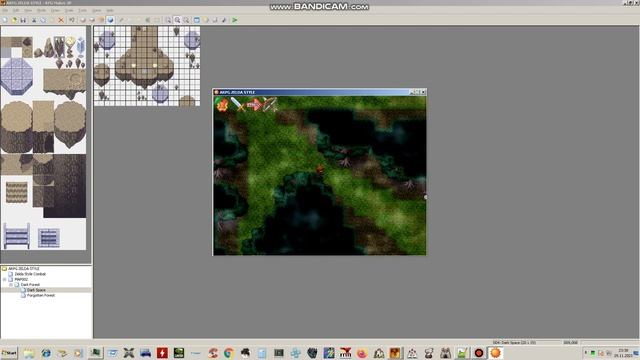Select the MAP002 map entry
Screen dimensions: 640x360
click(x=21, y=279)
